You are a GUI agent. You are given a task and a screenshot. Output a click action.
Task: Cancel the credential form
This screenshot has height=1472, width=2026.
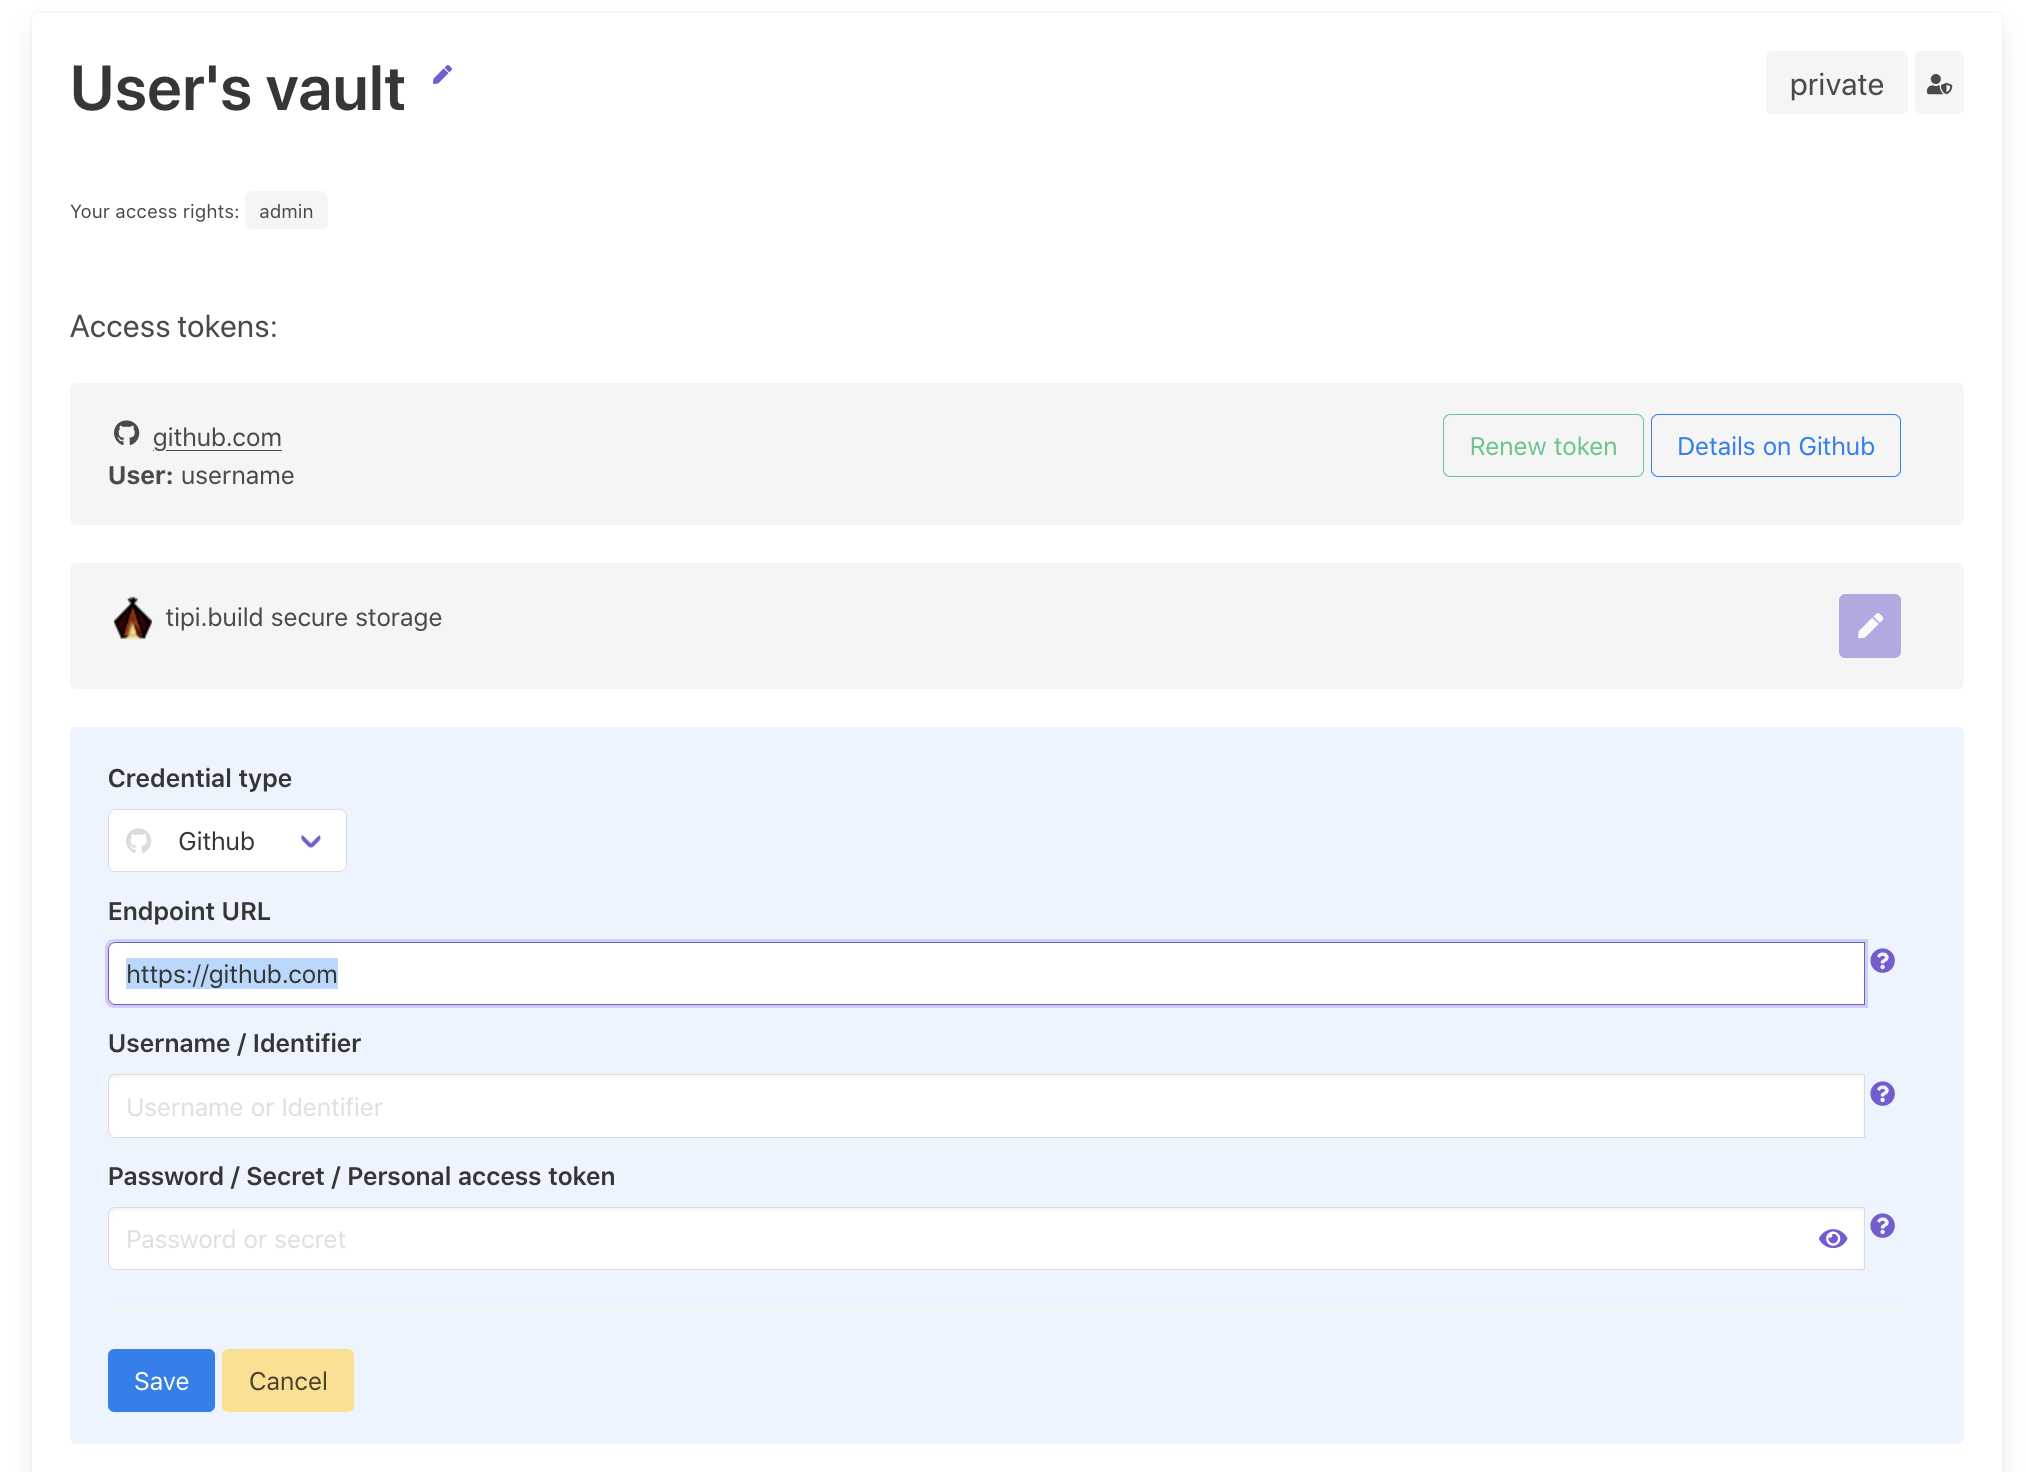point(287,1380)
